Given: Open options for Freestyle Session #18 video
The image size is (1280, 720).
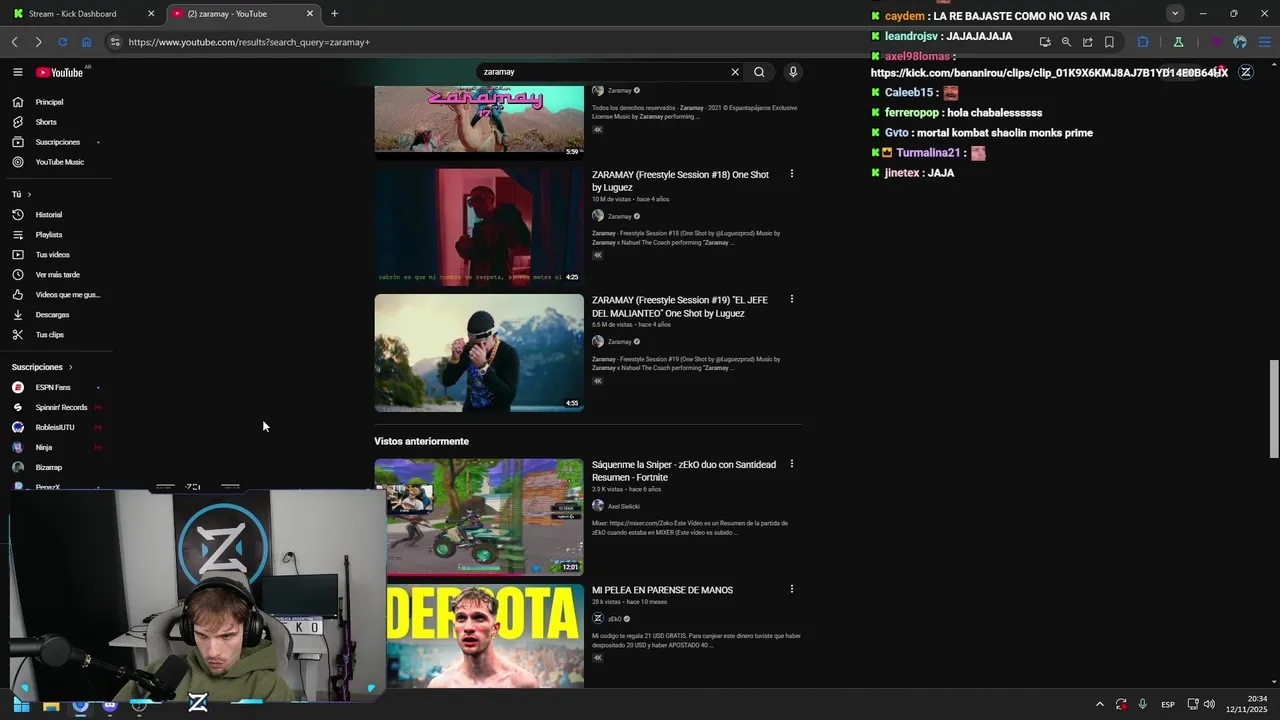Looking at the screenshot, I should [x=791, y=174].
